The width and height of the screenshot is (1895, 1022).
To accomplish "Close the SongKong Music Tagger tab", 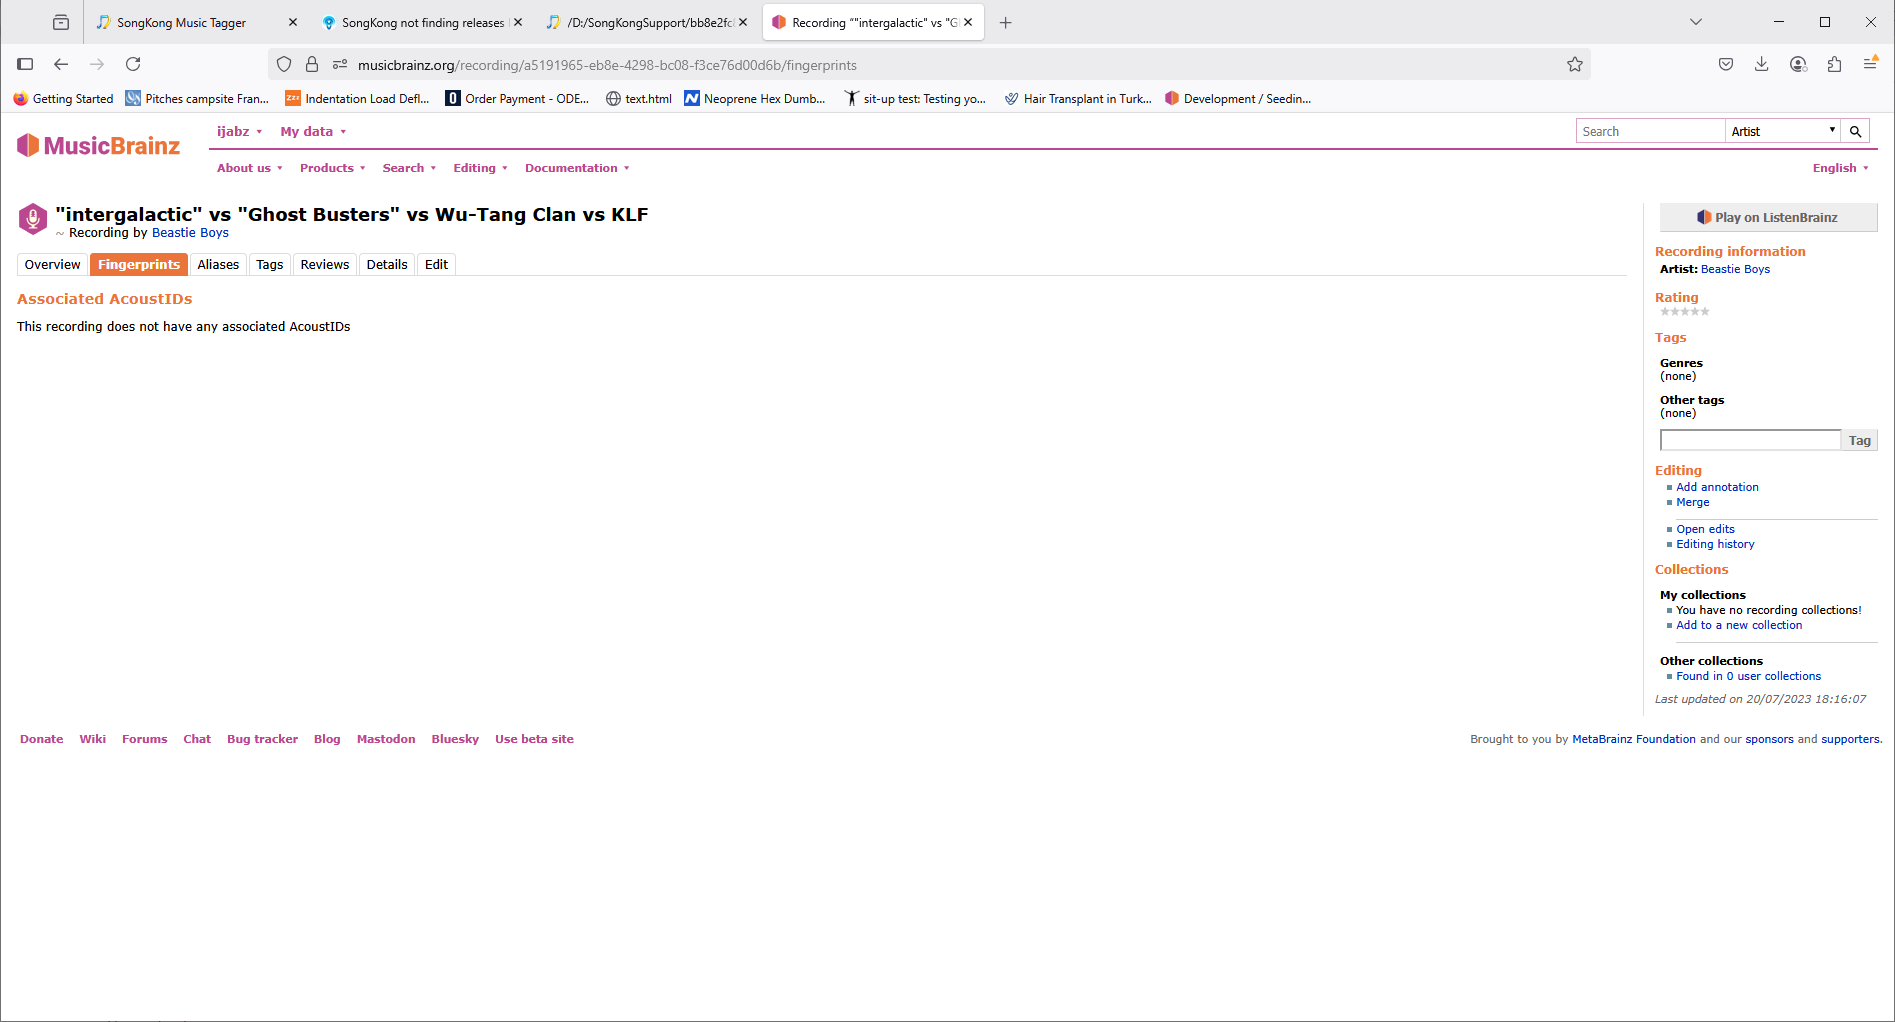I will click(x=293, y=22).
